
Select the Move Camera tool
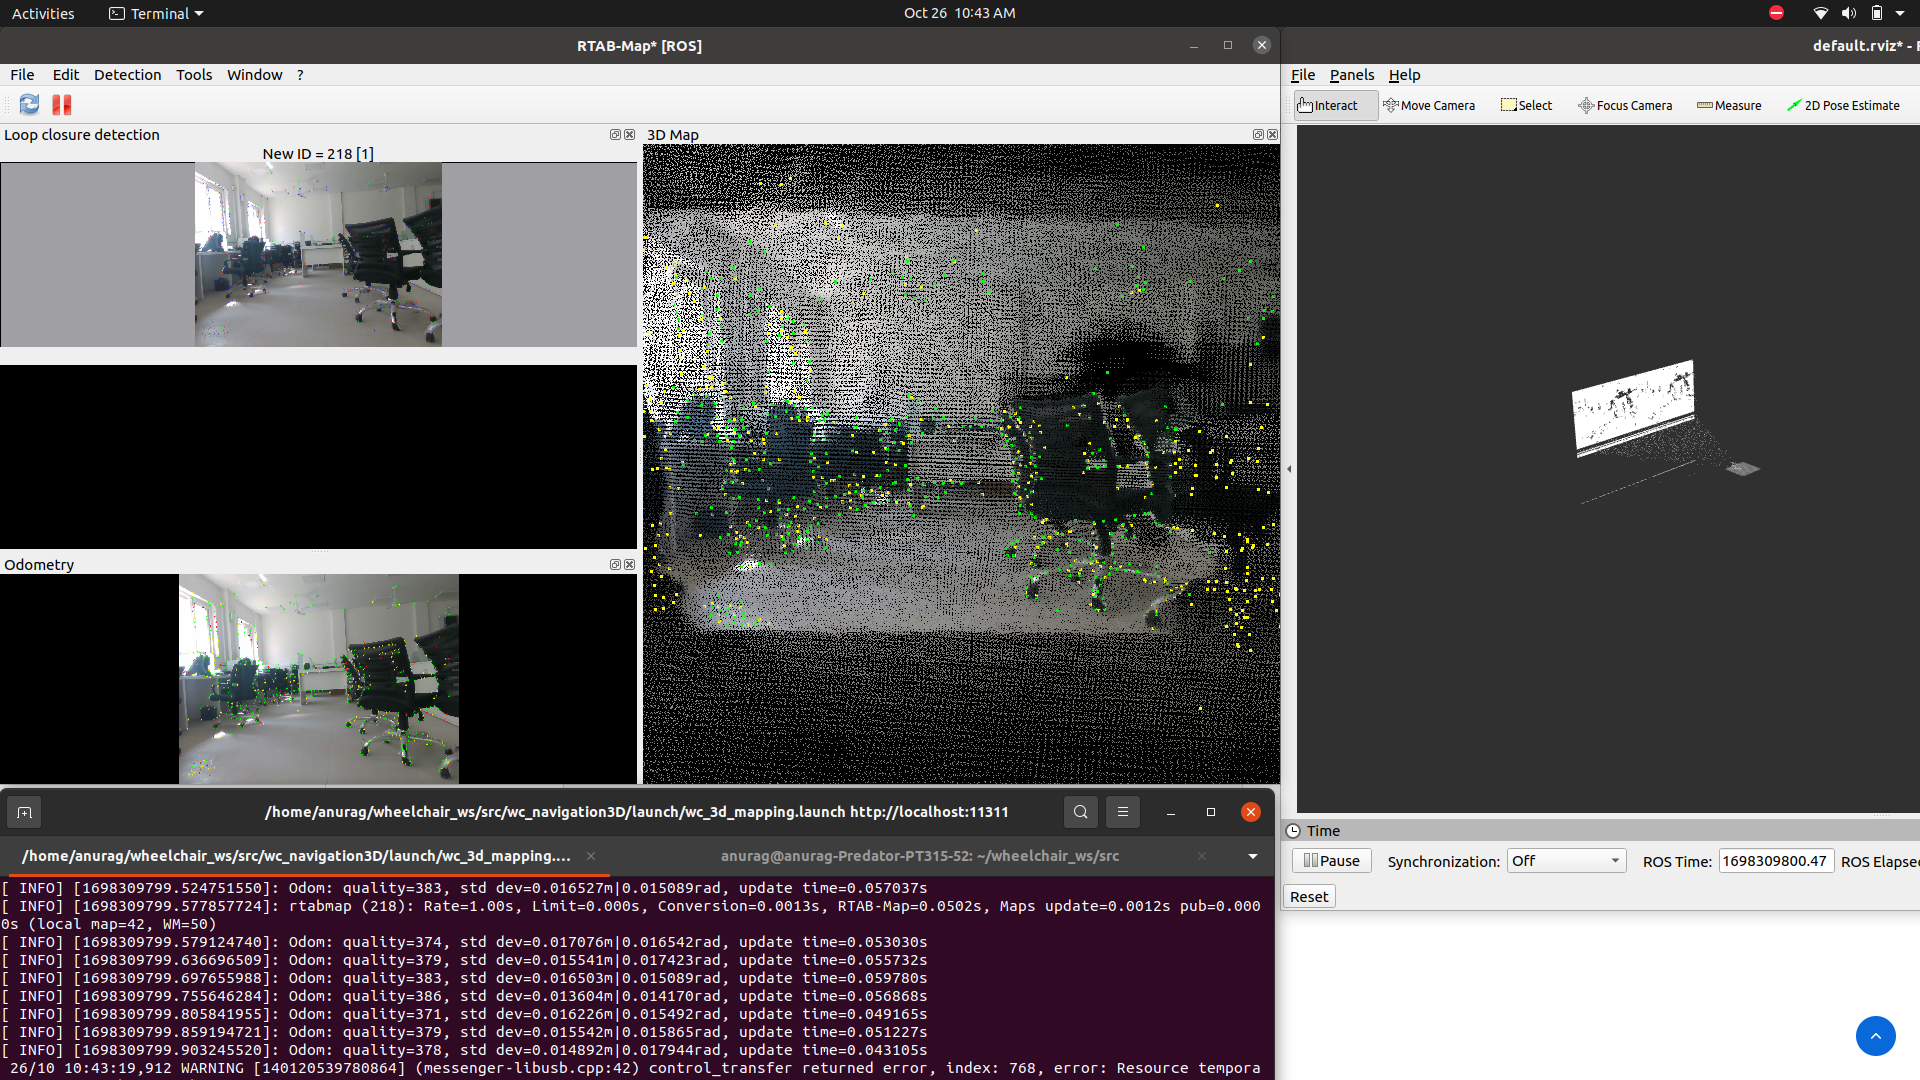tap(1428, 106)
